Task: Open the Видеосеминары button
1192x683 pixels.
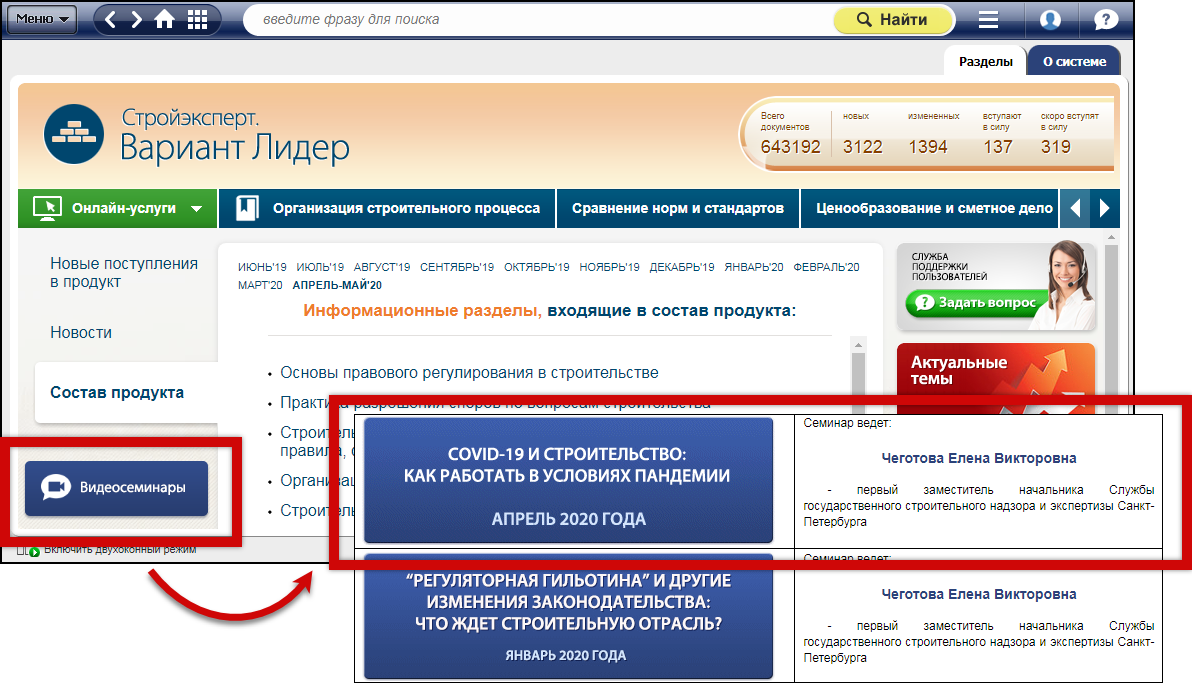Action: (116, 488)
